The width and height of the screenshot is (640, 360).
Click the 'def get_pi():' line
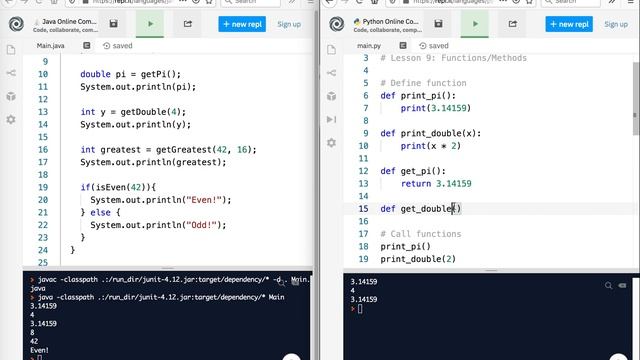coord(413,171)
